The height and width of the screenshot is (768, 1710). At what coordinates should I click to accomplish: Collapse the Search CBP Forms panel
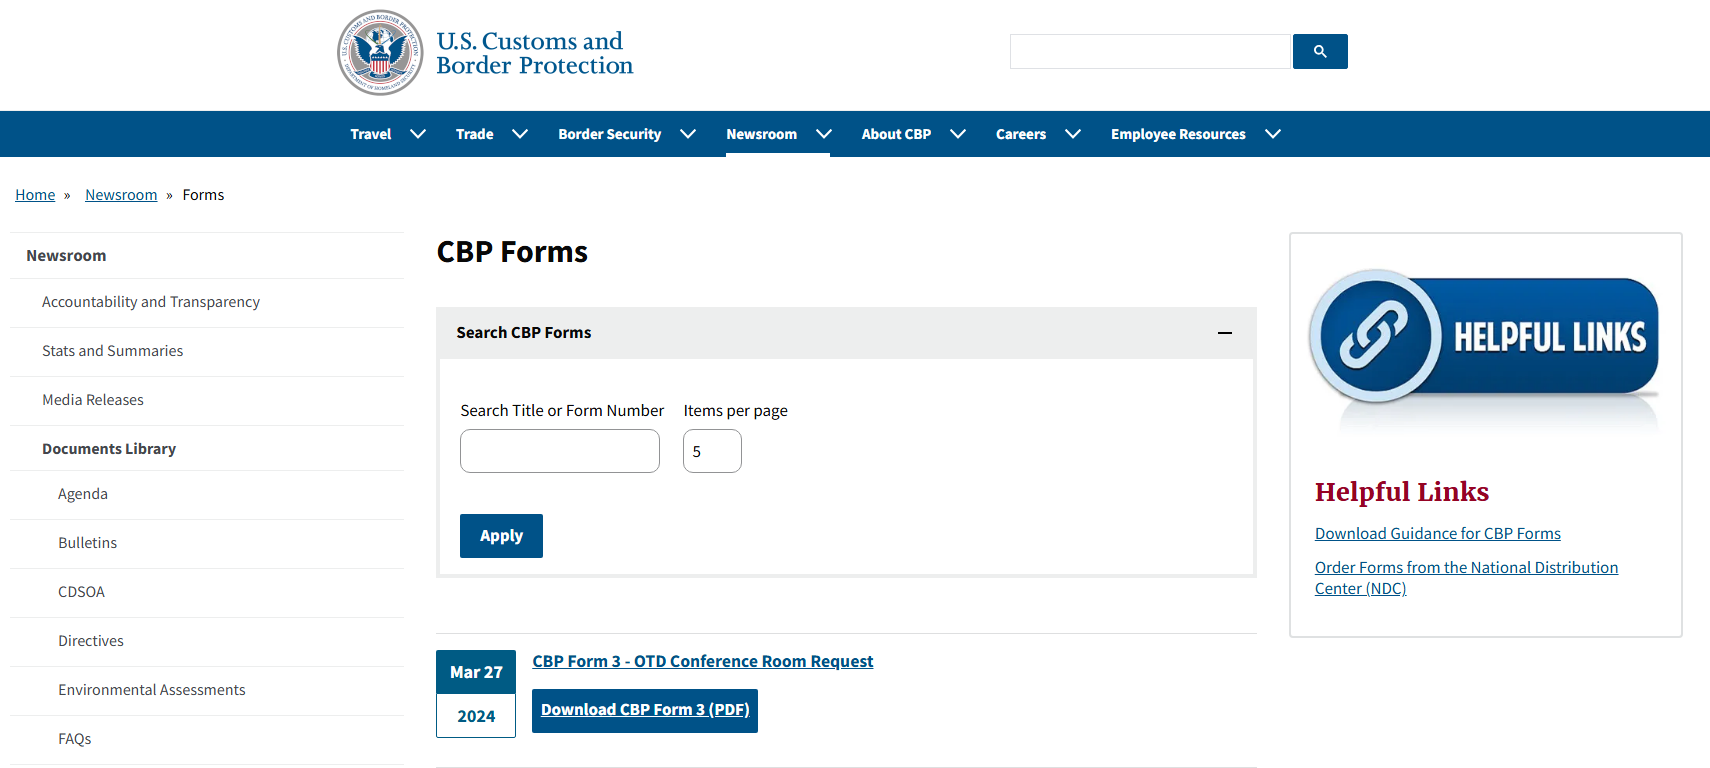coord(1224,333)
